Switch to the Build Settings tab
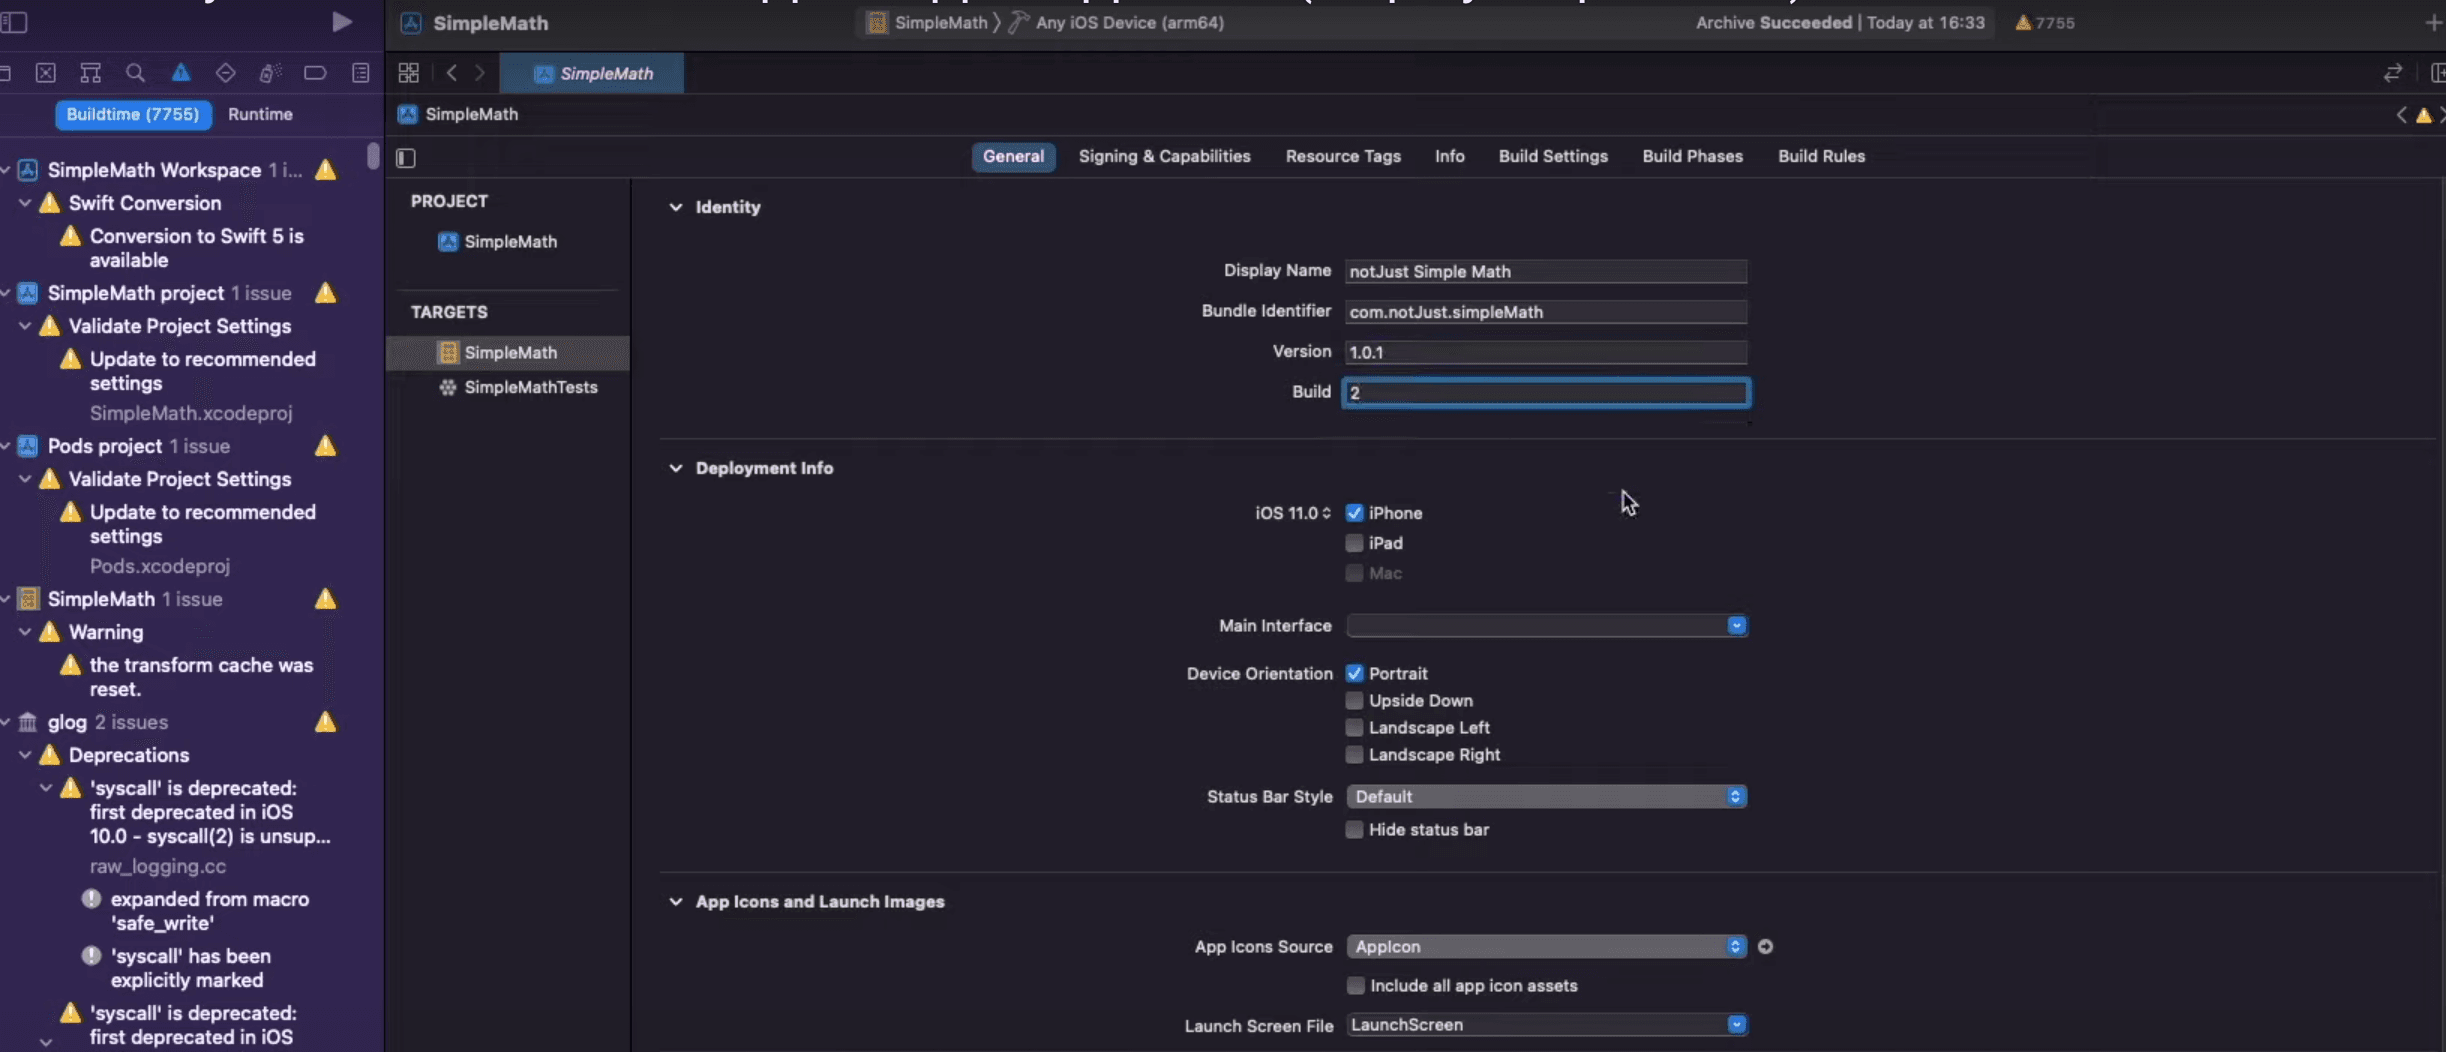 click(x=1552, y=157)
